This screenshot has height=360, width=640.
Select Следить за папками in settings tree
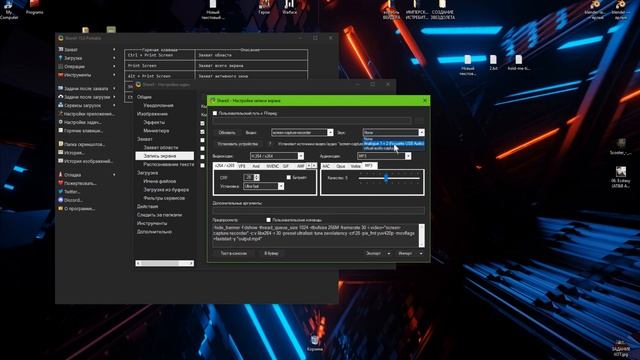[159, 215]
